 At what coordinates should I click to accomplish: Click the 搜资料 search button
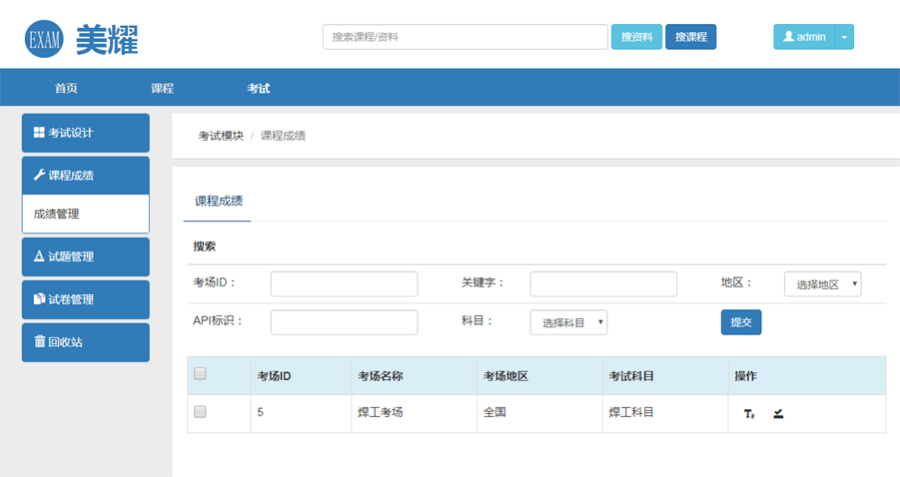(x=636, y=37)
